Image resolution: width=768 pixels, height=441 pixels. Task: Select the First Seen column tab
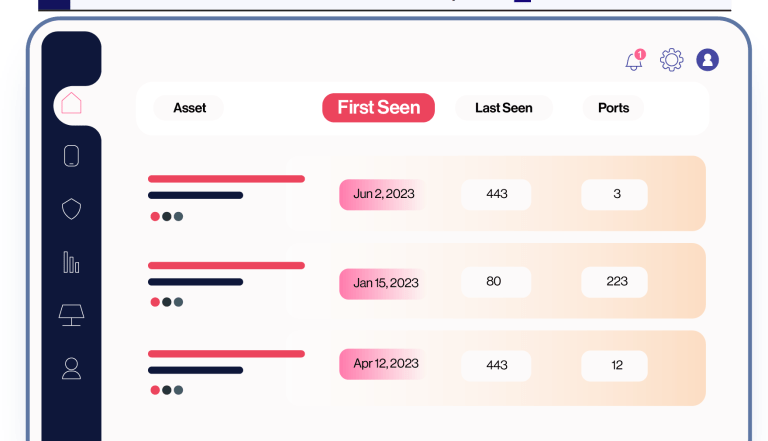tap(378, 108)
